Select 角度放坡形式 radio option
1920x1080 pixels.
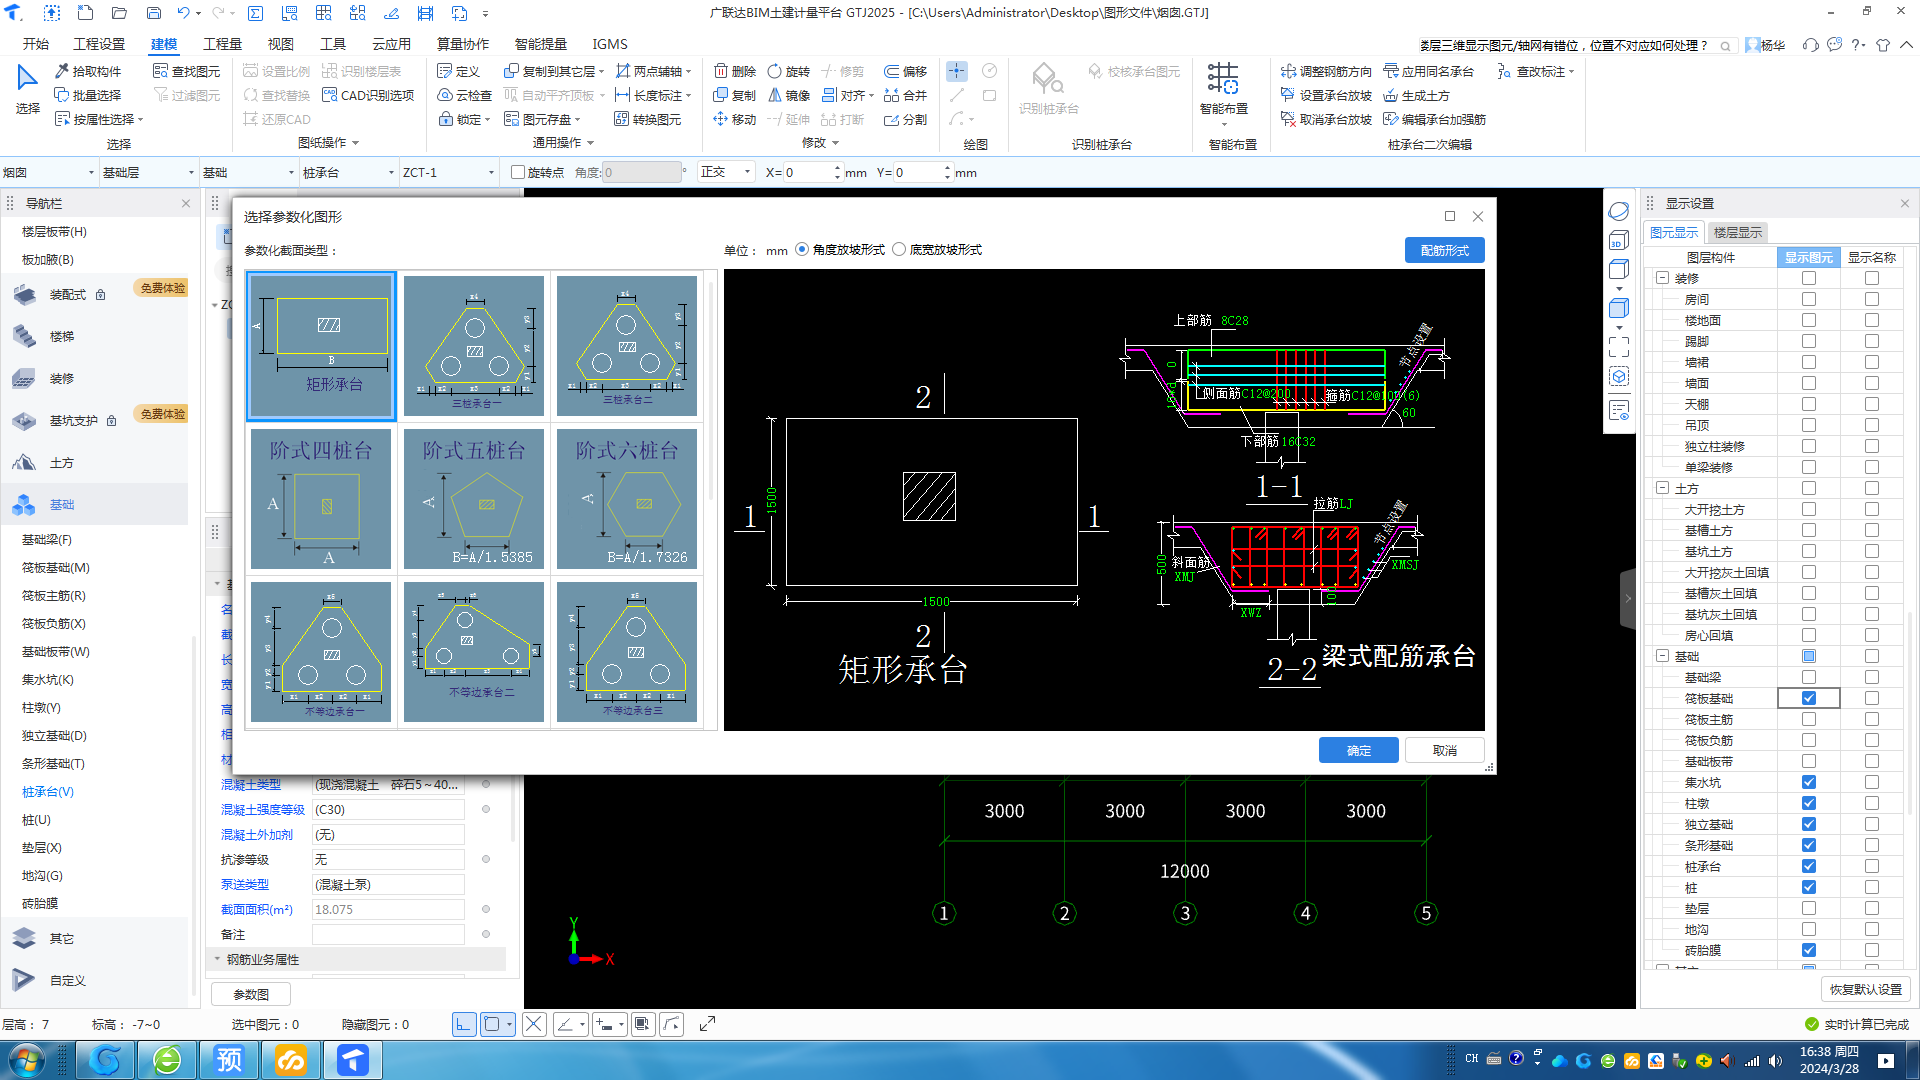tap(802, 250)
